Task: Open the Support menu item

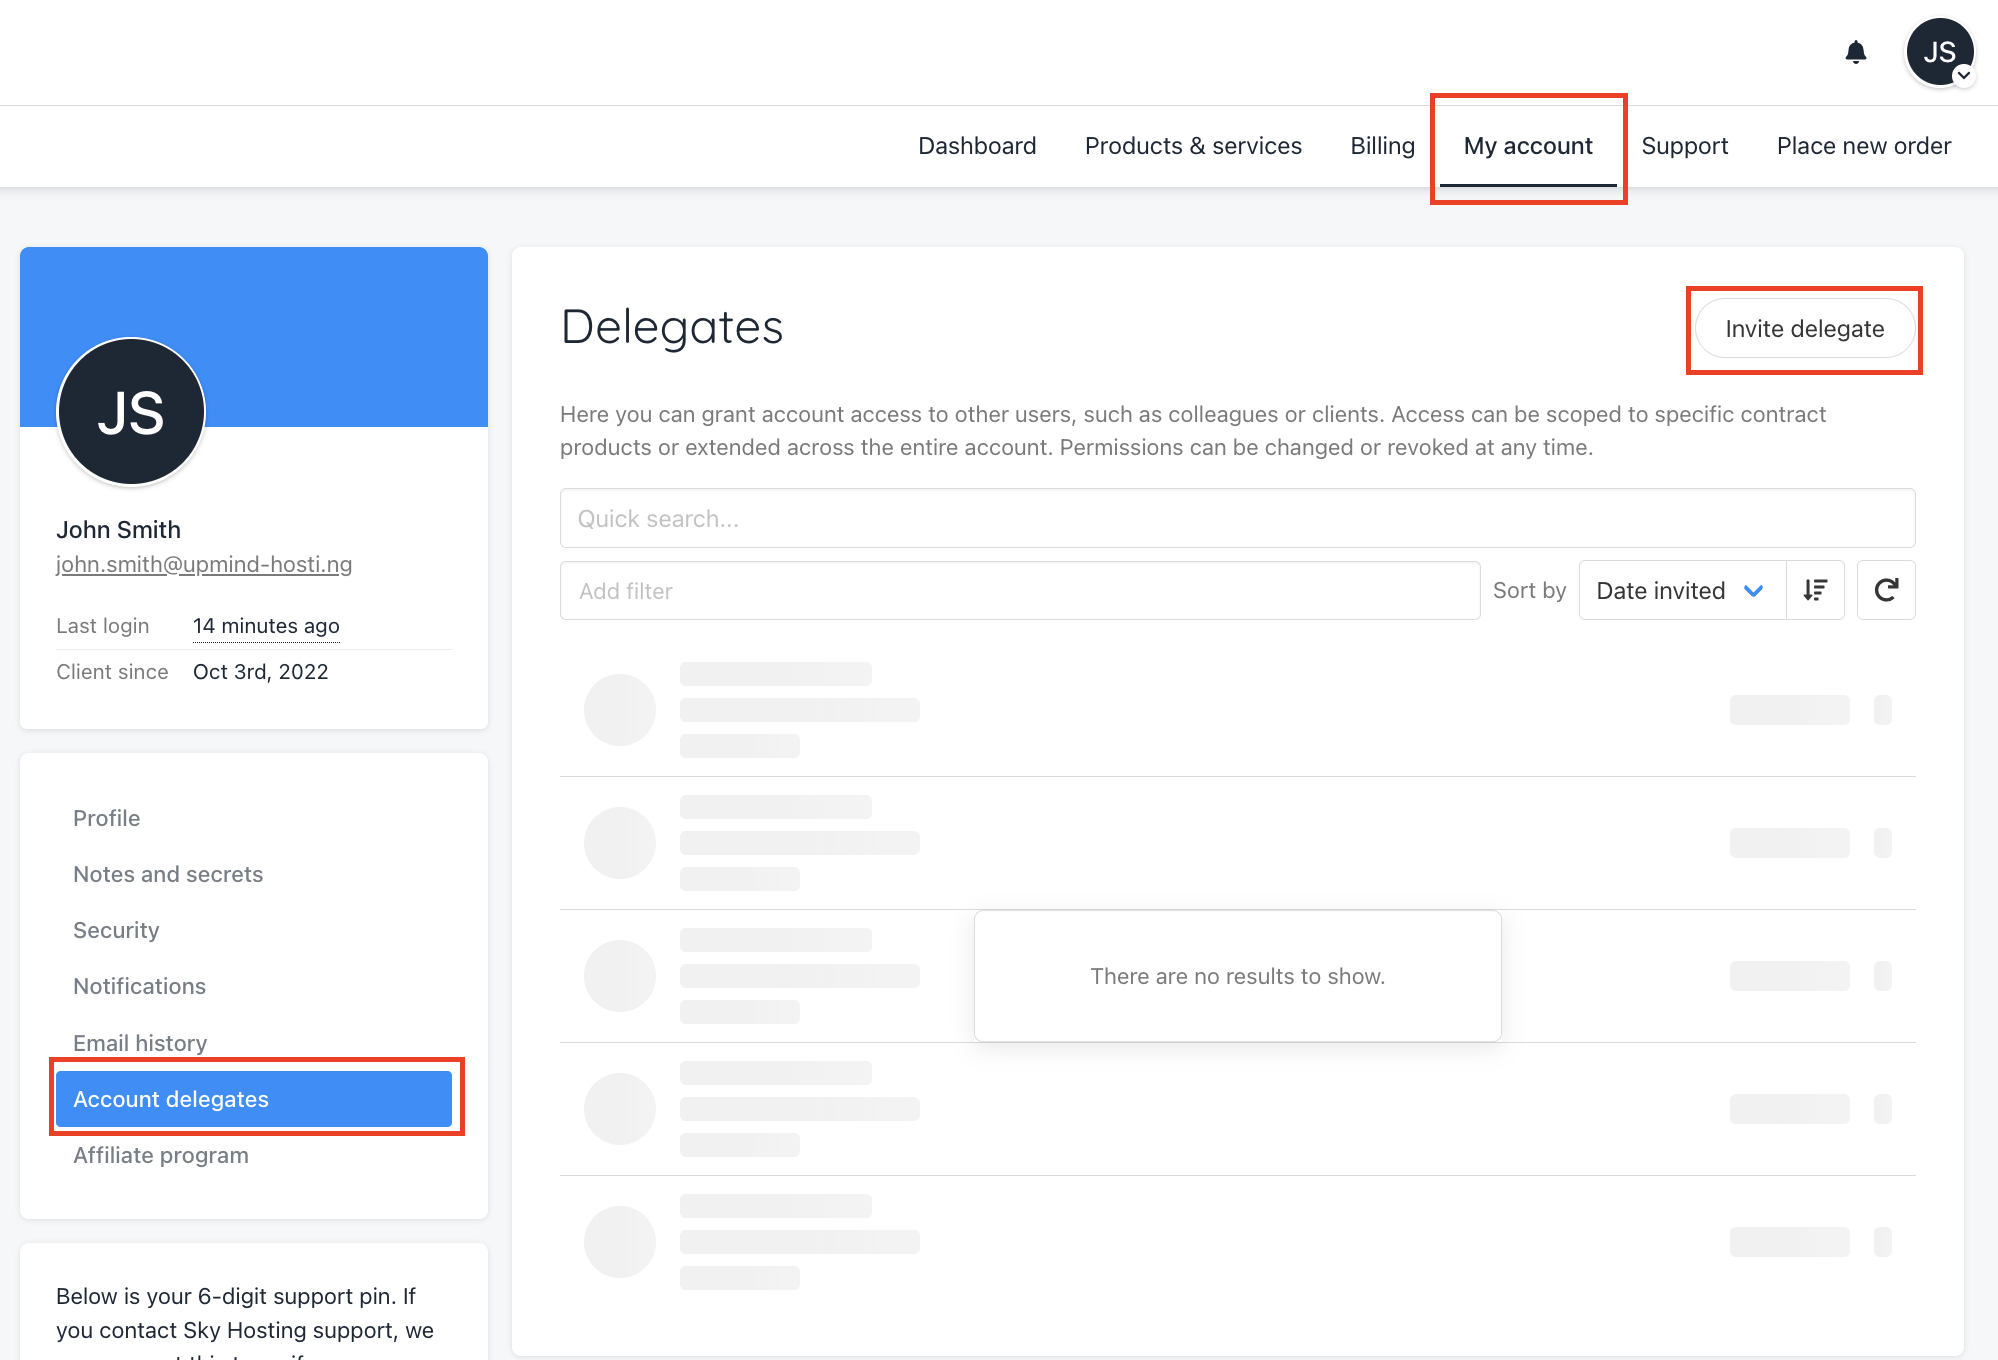Action: point(1684,146)
